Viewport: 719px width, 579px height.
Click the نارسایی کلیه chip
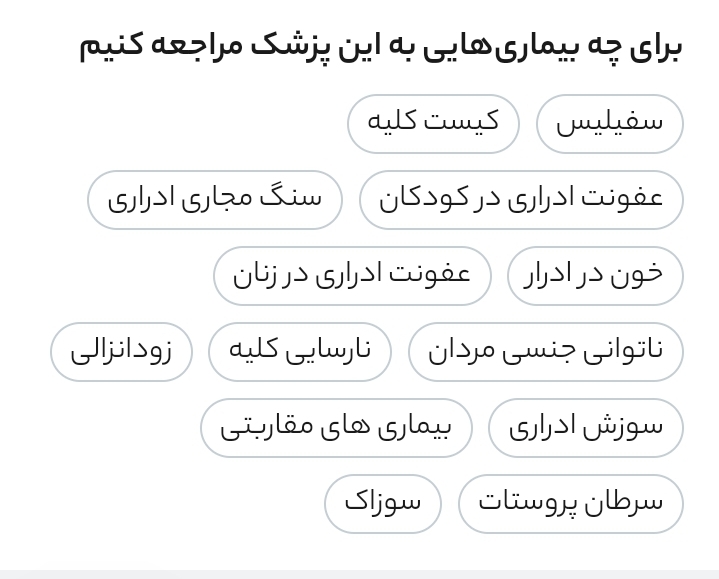coord(300,352)
